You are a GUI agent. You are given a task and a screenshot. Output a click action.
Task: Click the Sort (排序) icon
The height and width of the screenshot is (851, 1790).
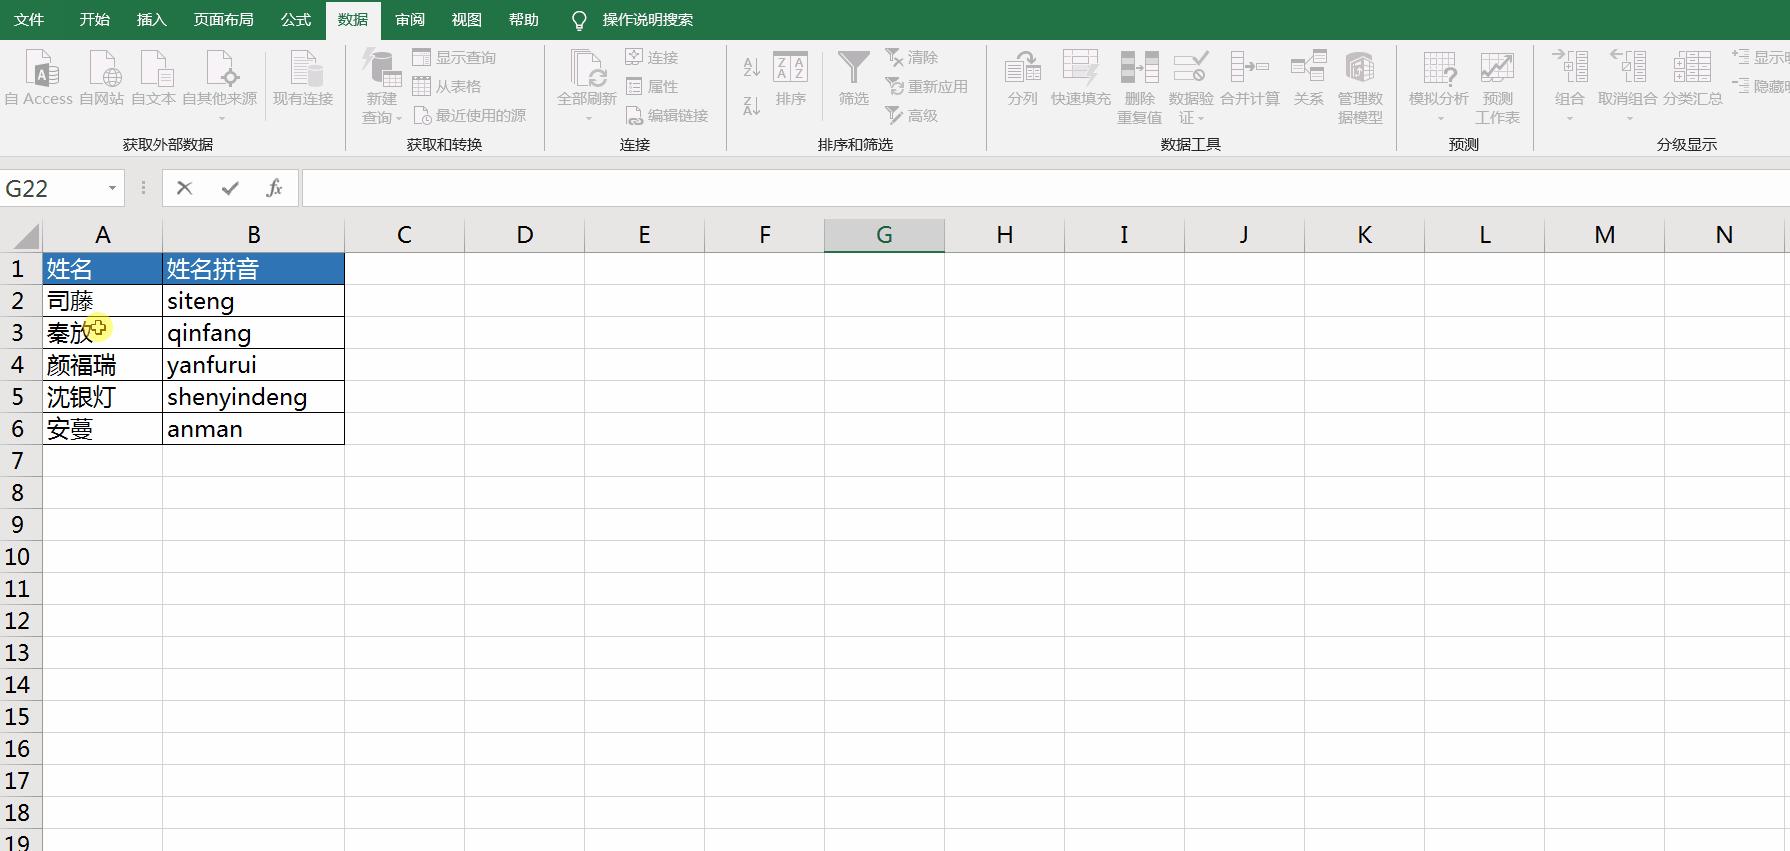pyautogui.click(x=790, y=70)
